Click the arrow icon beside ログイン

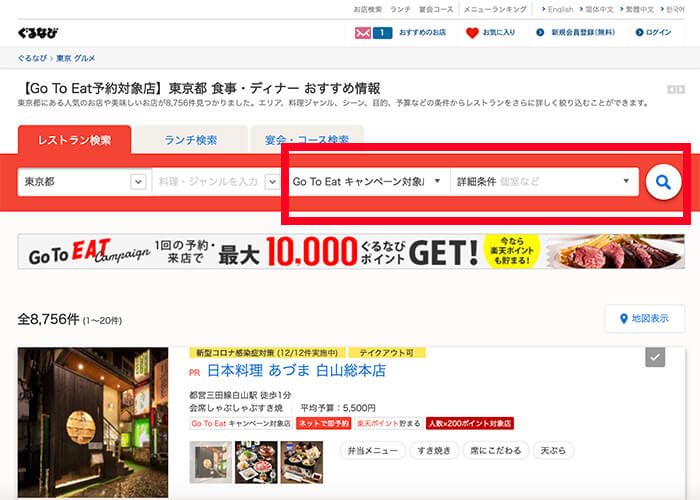pyautogui.click(x=639, y=33)
